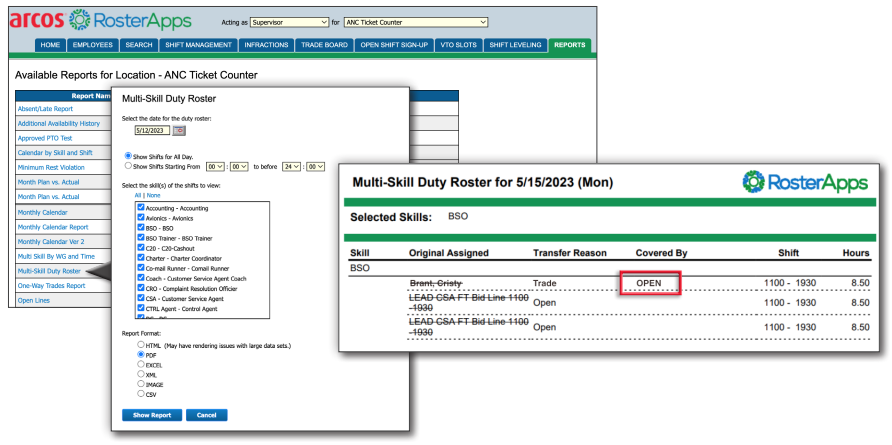Click OPEN in the Covered By column
892x445 pixels.
(x=649, y=283)
